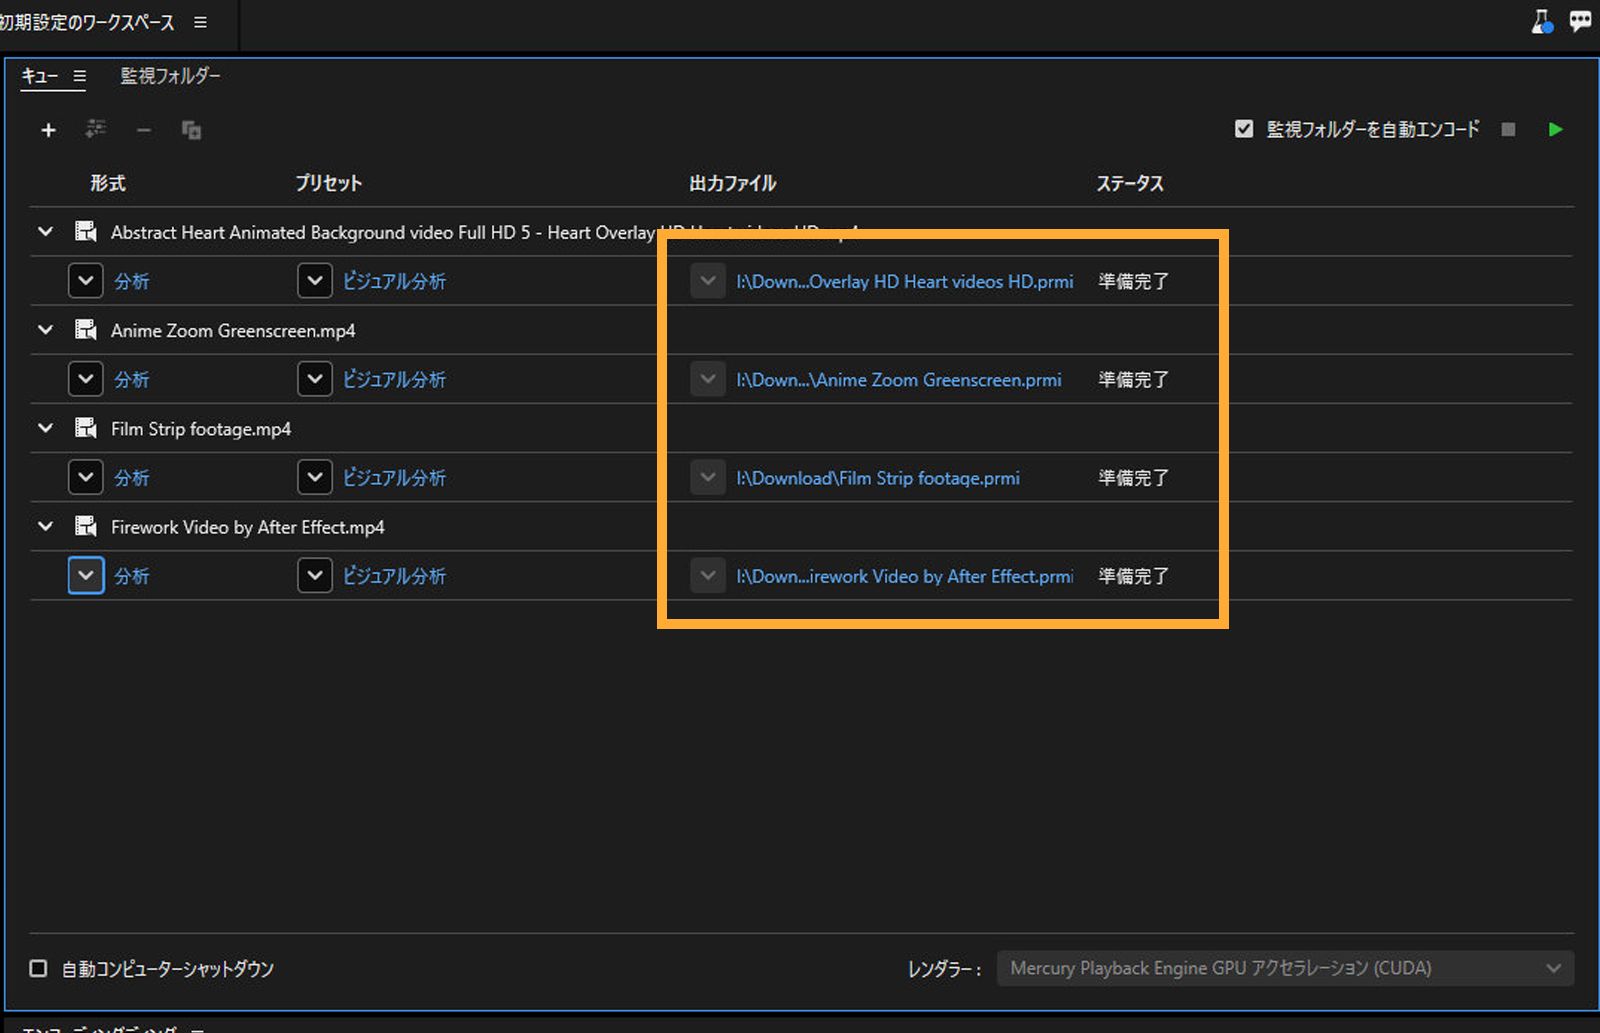Click 準備完了 status of Film Strip footage output
This screenshot has width=1600, height=1033.
pos(1133,478)
